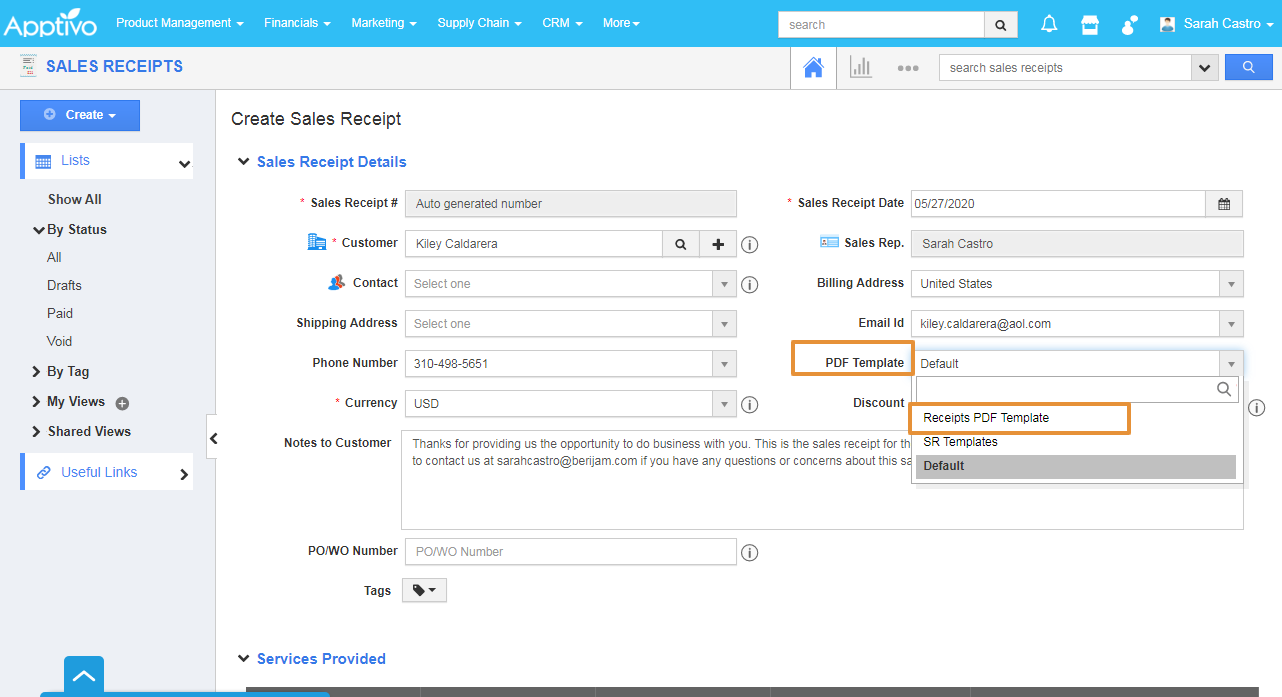This screenshot has height=697, width=1282.
Task: Expand the bottom up-arrow panel
Action: point(84,676)
